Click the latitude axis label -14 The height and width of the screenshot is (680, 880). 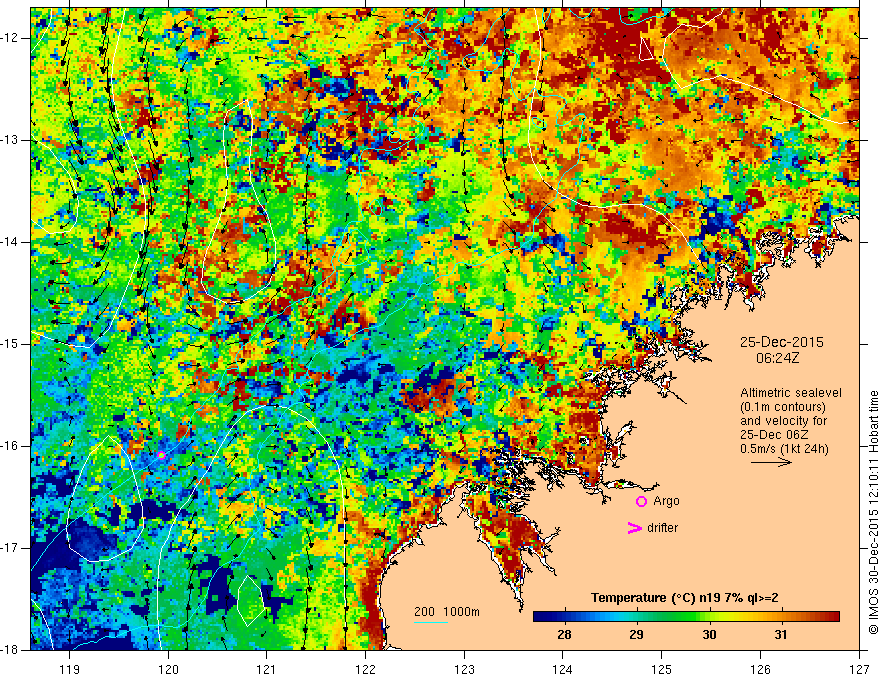pos(10,242)
